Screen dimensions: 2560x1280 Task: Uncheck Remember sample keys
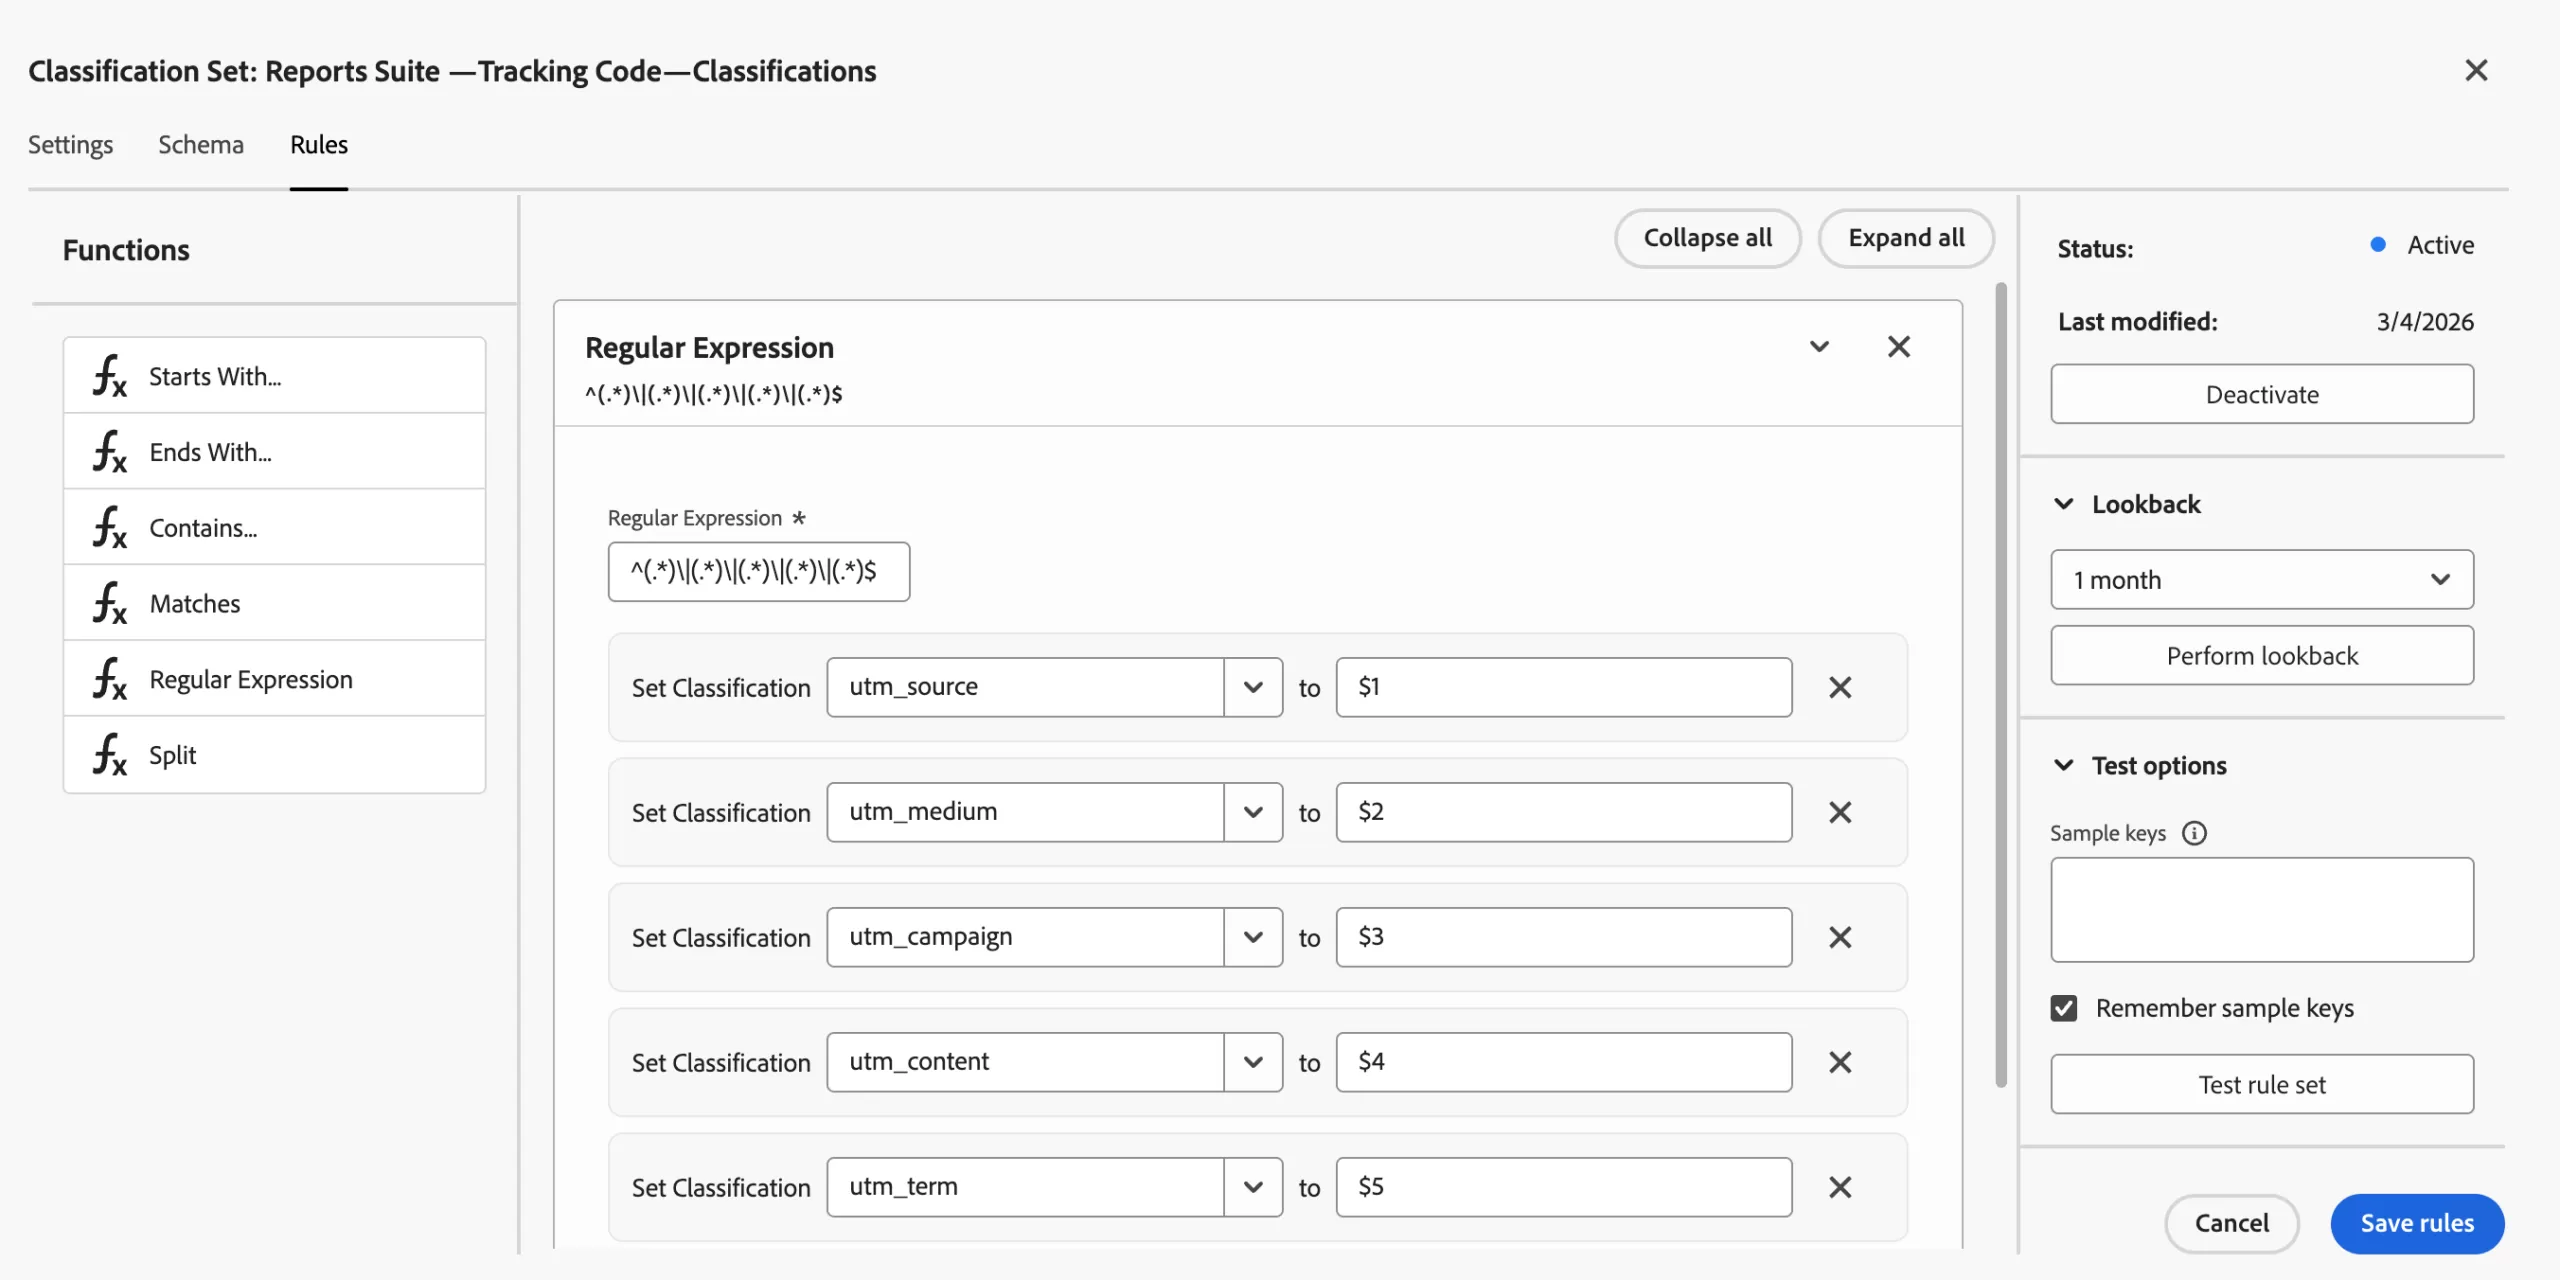coord(2064,1008)
